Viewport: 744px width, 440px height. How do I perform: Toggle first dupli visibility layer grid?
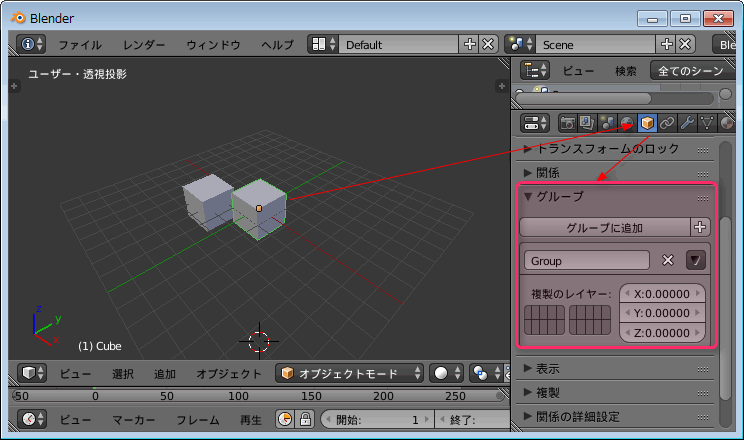point(544,320)
